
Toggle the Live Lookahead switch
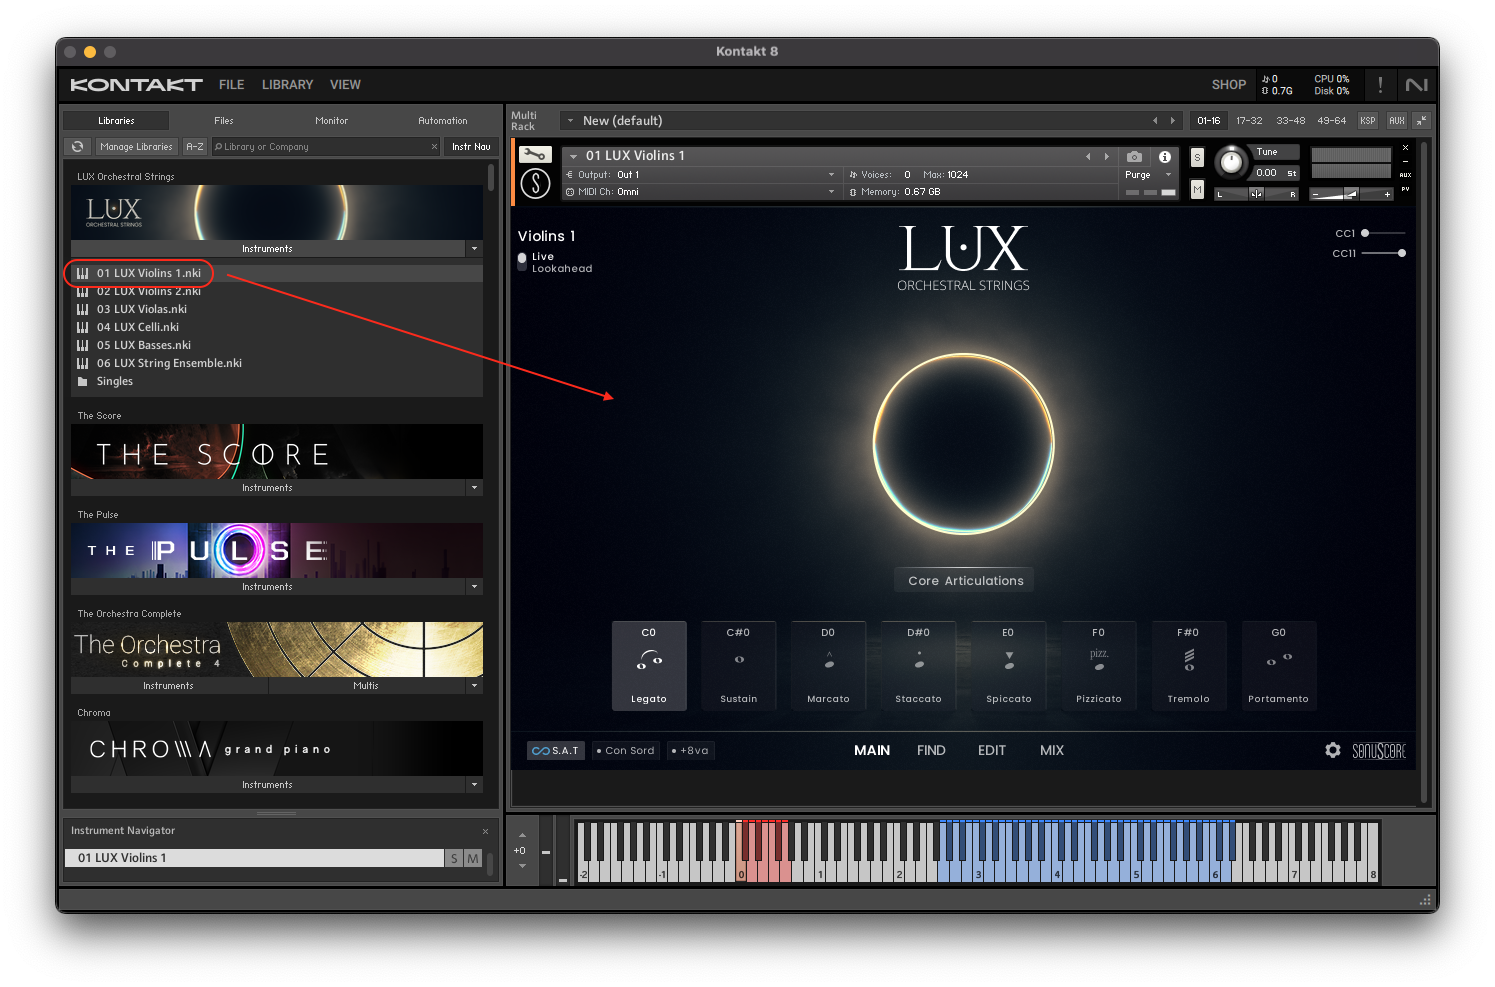(x=522, y=261)
